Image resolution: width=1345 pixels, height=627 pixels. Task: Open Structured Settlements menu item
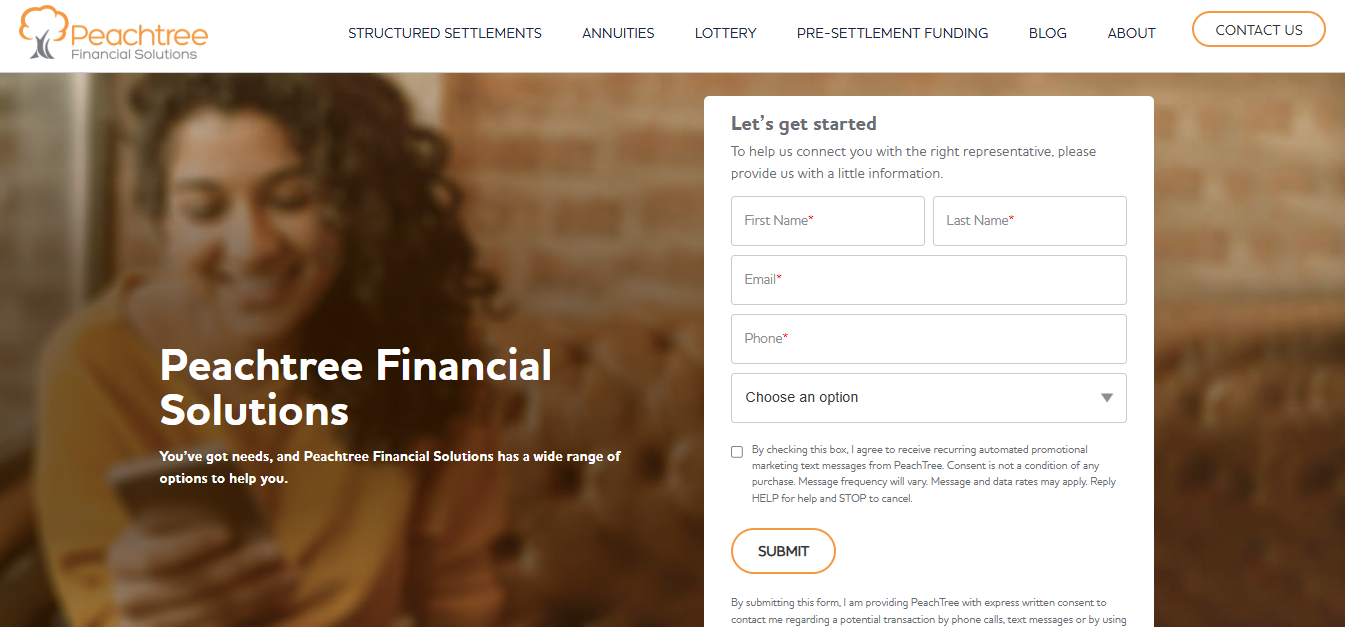click(x=444, y=33)
